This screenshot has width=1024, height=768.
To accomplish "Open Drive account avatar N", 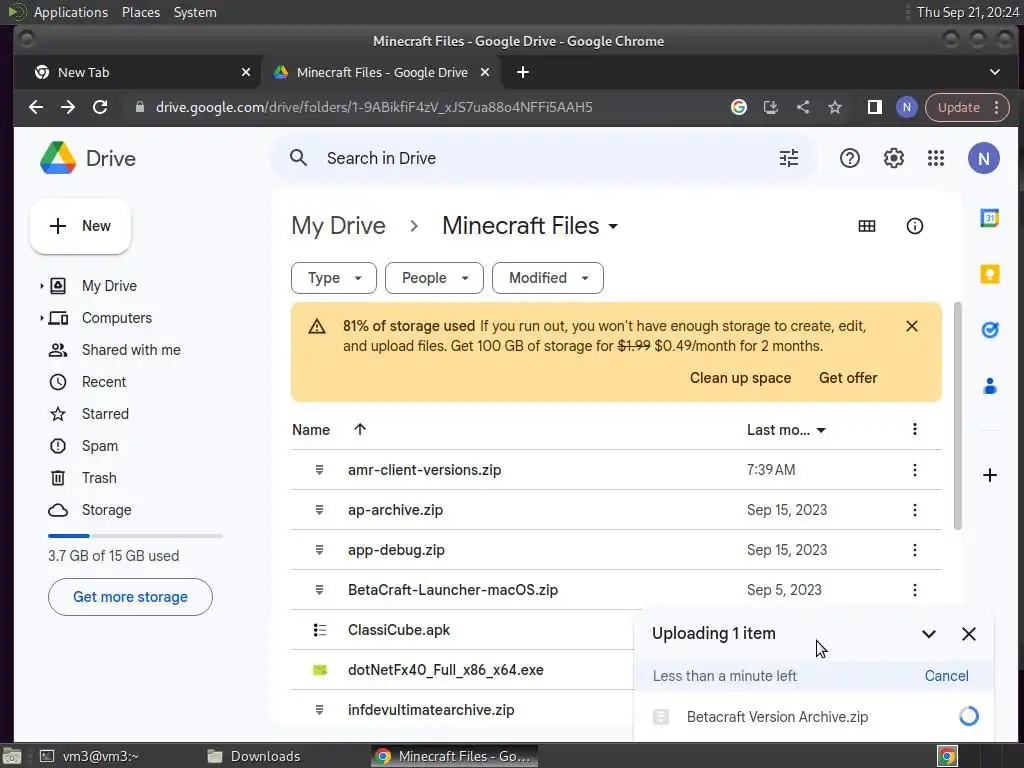I will pos(984,158).
